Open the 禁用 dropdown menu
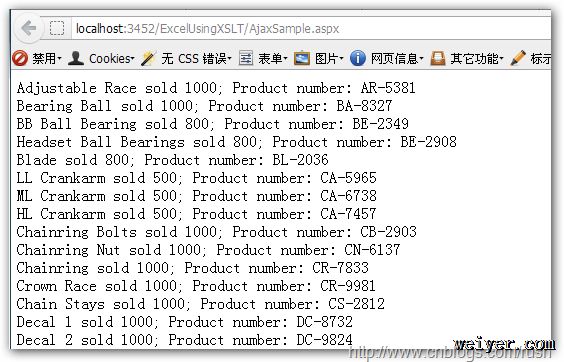Image resolution: width=564 pixels, height=362 pixels. (x=47, y=58)
